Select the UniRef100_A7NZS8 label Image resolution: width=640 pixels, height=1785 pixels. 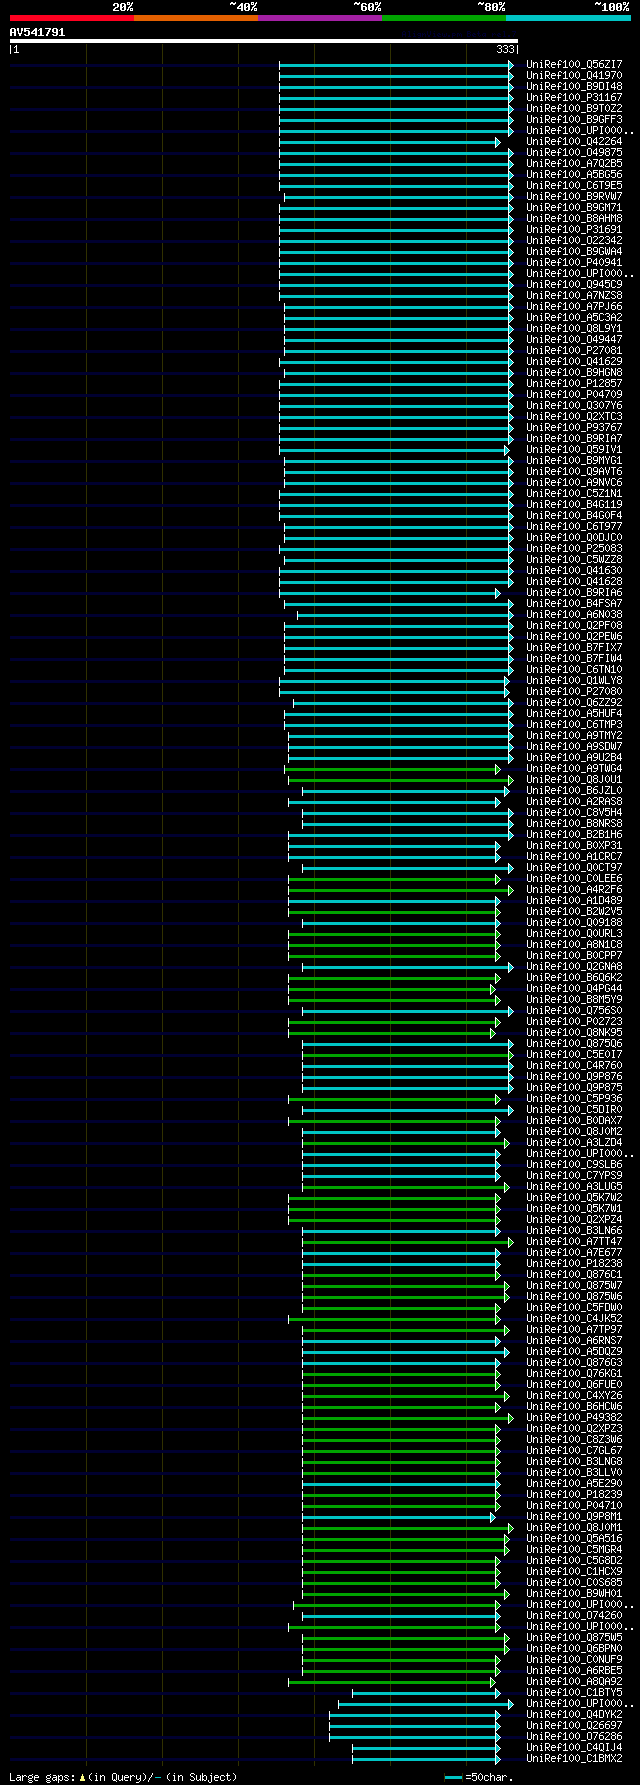coord(574,295)
